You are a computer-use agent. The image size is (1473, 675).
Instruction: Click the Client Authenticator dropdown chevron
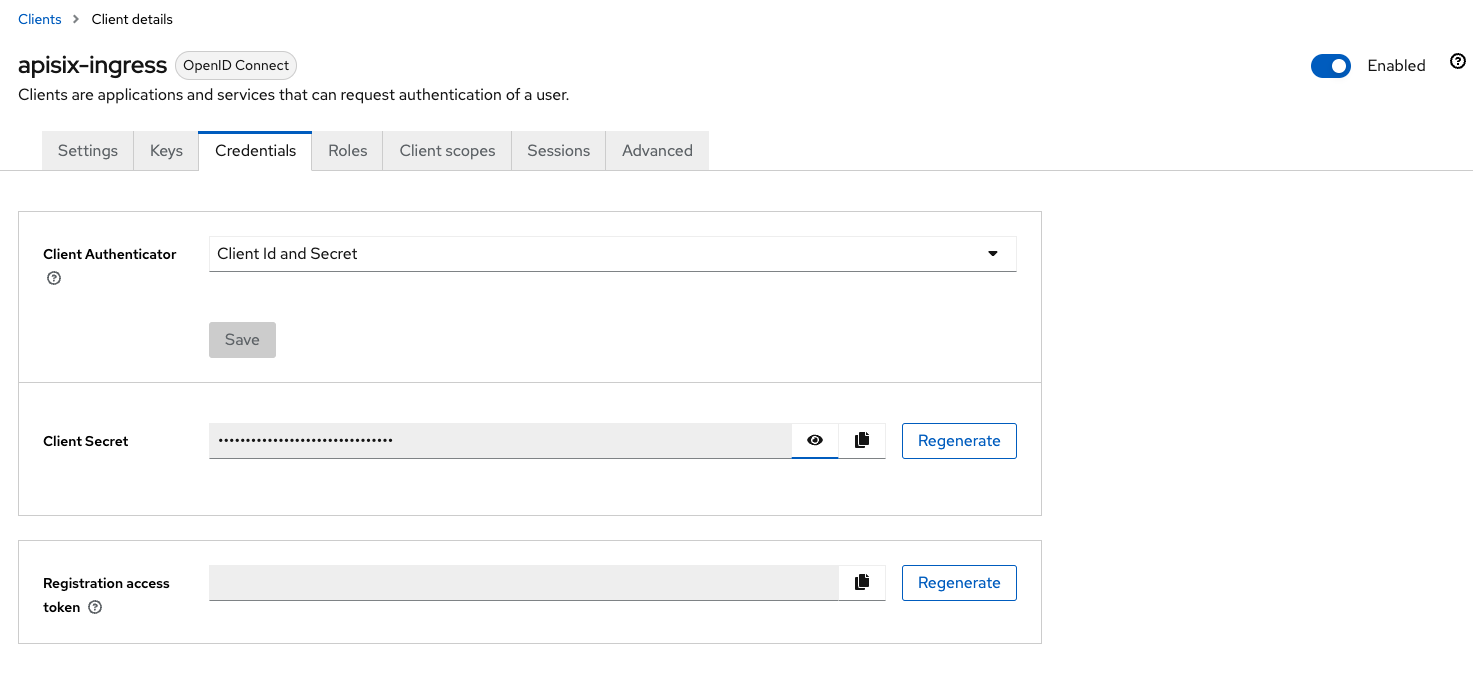993,253
